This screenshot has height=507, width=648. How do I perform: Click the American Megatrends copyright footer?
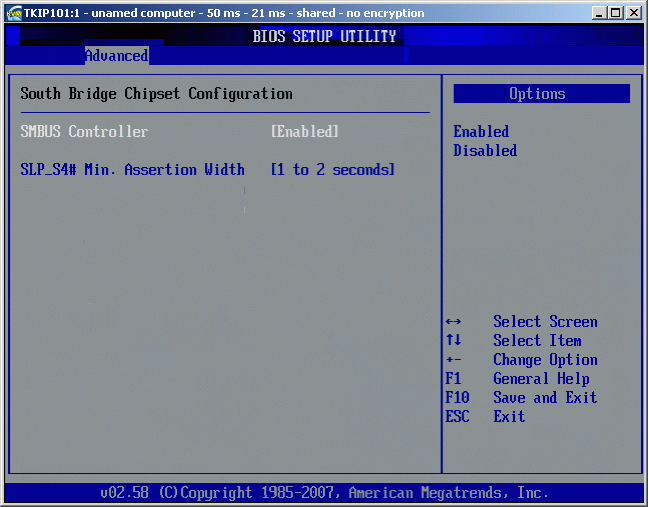(324, 493)
